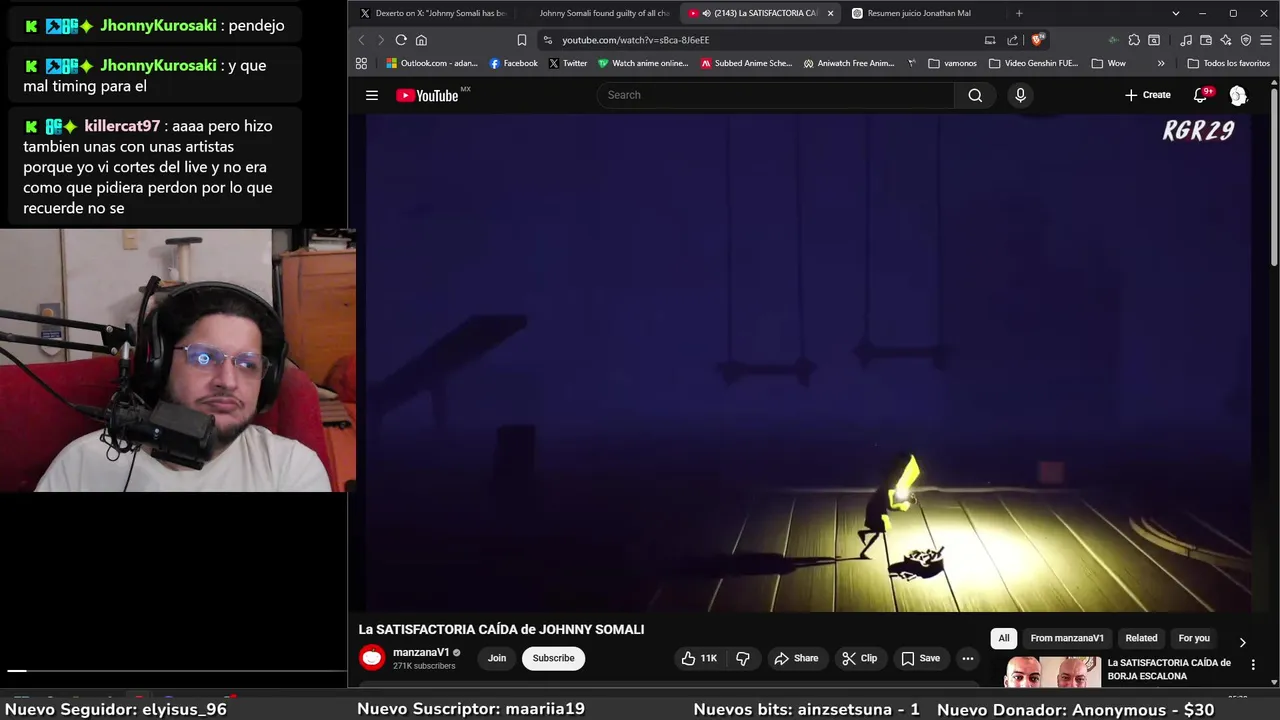Viewport: 1280px width, 720px height.
Task: Open new browser tab with plus
Action: (1019, 13)
